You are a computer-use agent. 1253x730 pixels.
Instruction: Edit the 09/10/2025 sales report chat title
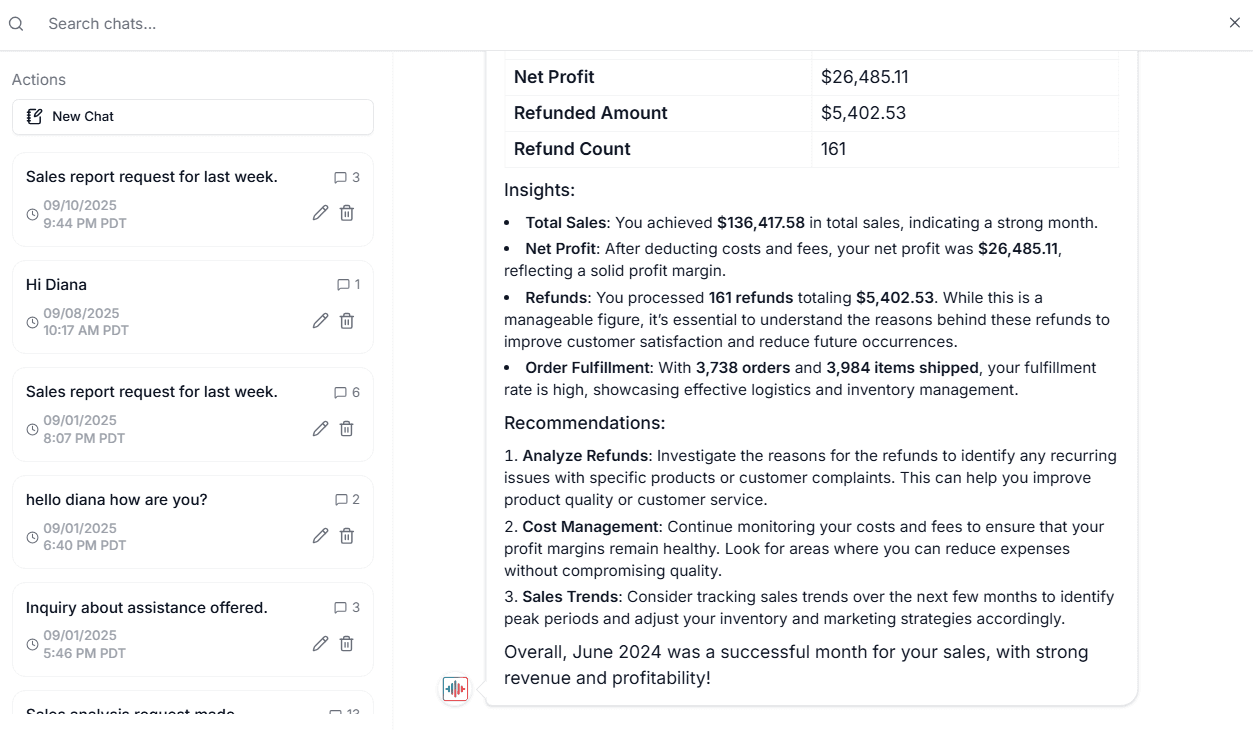tap(320, 213)
